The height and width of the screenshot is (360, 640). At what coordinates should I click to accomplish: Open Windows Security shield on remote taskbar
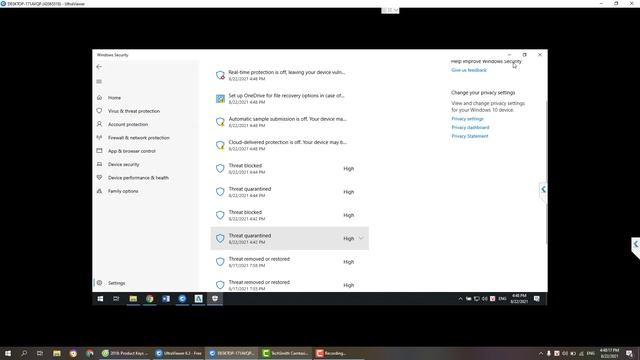[215, 299]
